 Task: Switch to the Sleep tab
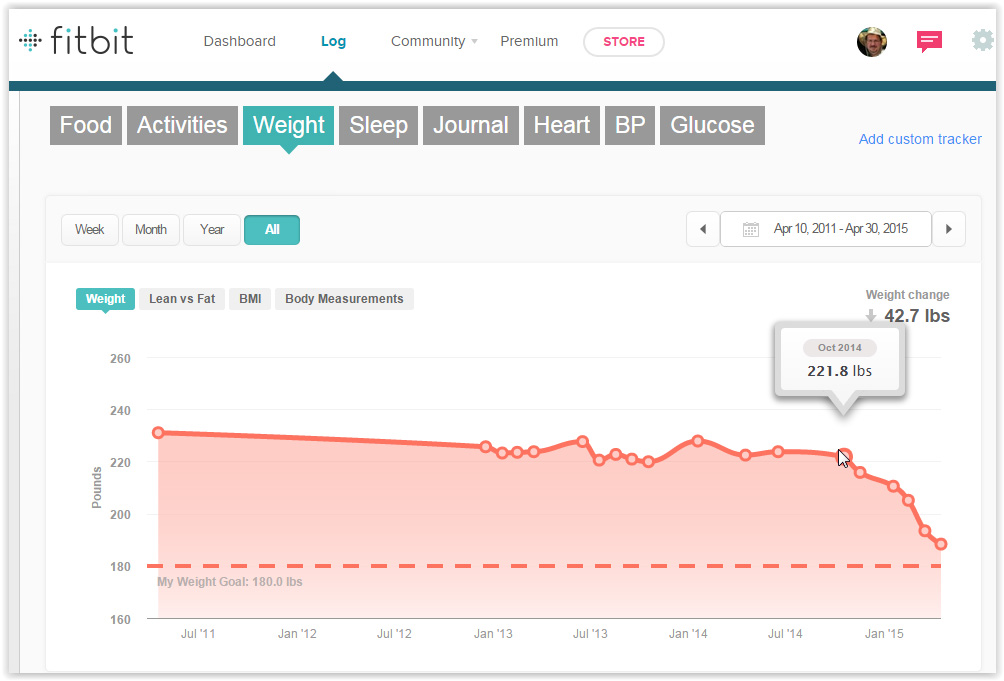[378, 125]
